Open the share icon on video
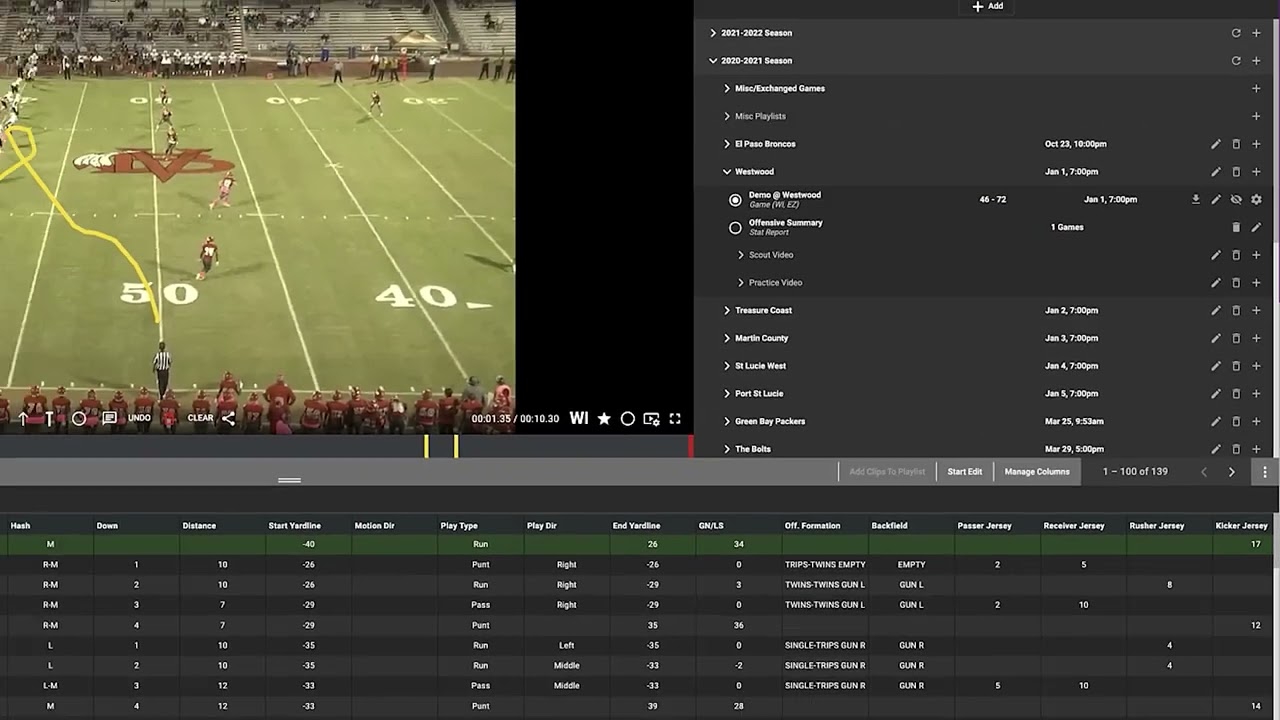The height and width of the screenshot is (720, 1280). click(x=228, y=418)
